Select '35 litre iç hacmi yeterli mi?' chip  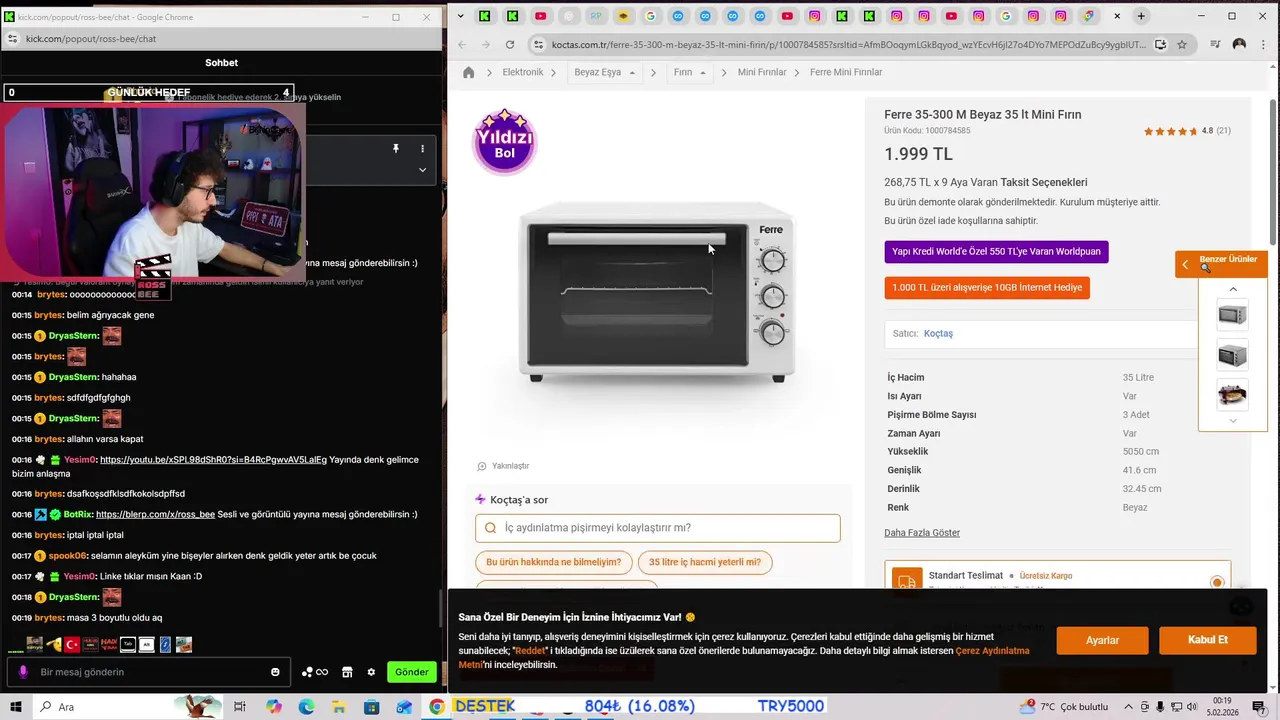coord(704,563)
